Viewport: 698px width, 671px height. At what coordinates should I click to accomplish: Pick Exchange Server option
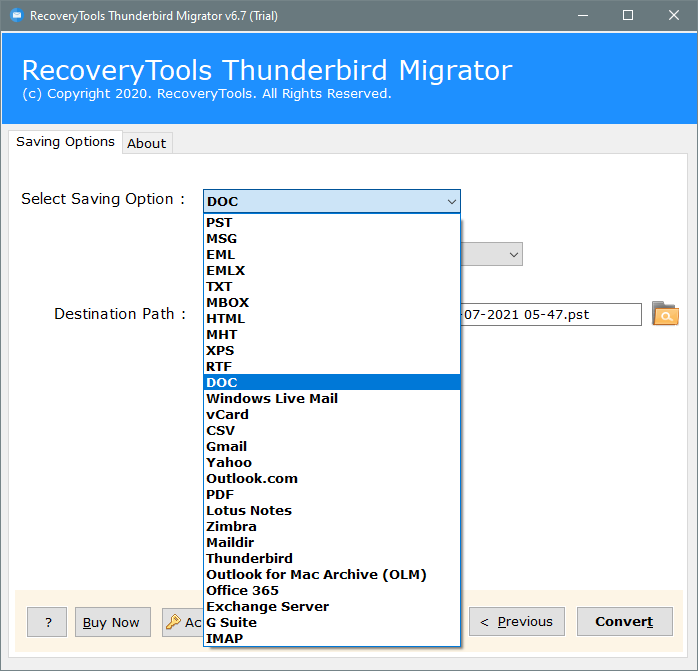332,606
